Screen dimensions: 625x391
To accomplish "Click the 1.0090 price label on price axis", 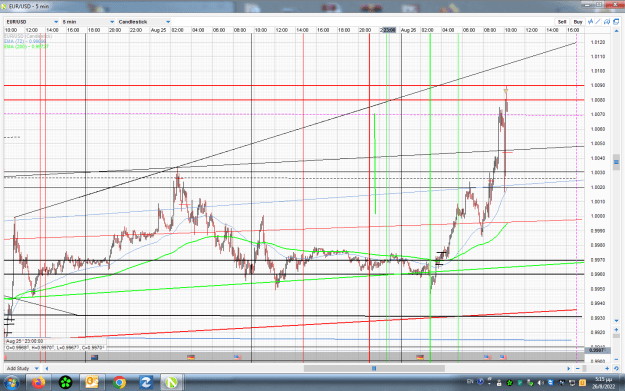I will 598,85.
